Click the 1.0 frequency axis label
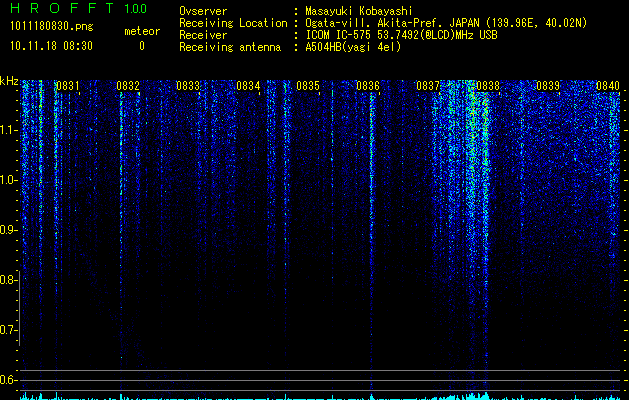Screen dimensions: 629x400 pos(7,180)
